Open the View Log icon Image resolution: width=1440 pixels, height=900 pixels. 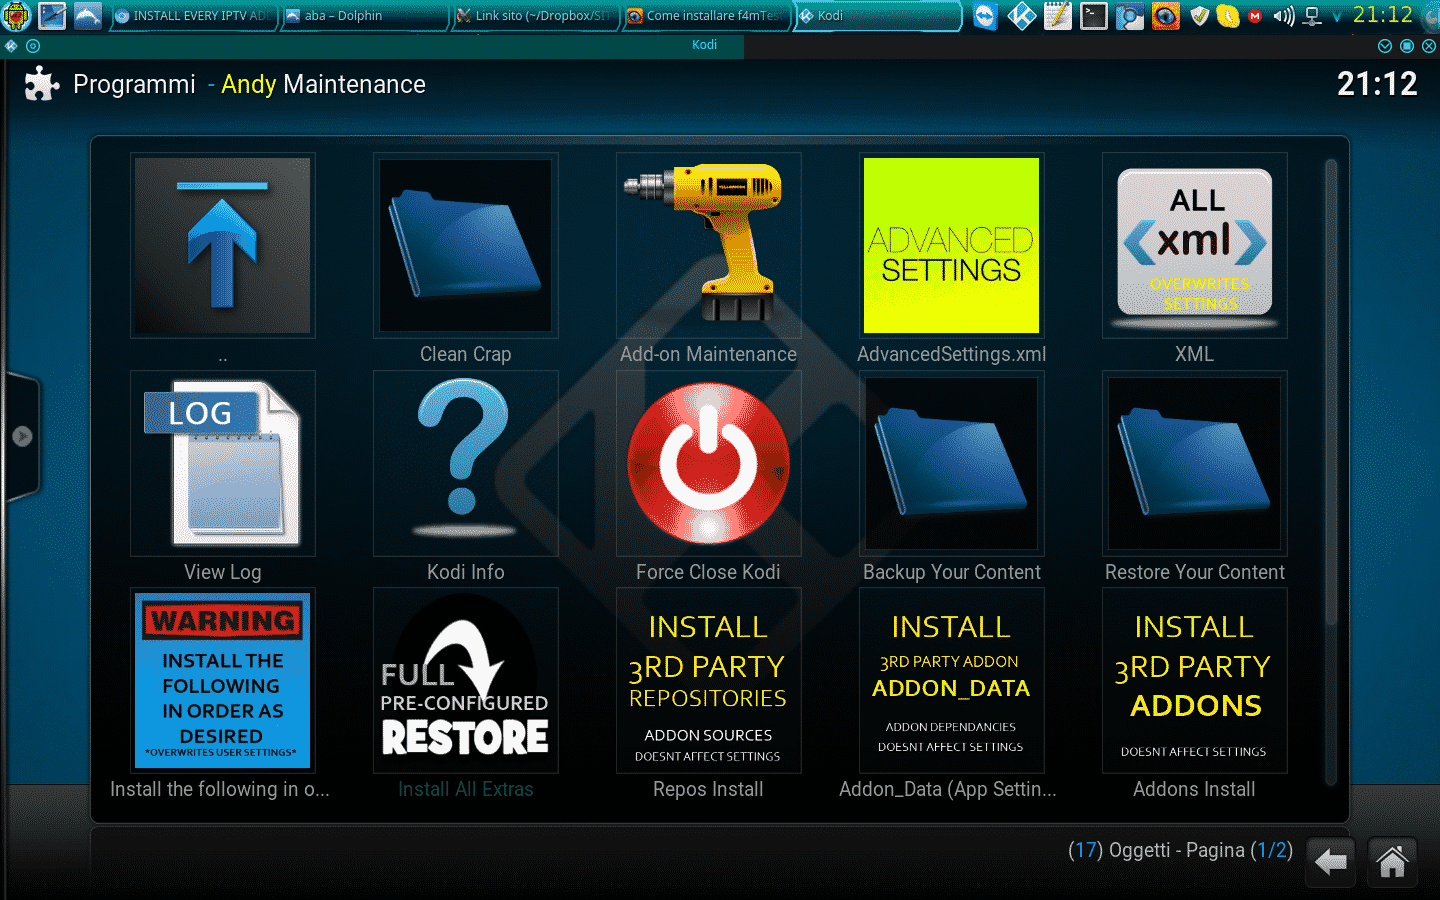point(223,463)
